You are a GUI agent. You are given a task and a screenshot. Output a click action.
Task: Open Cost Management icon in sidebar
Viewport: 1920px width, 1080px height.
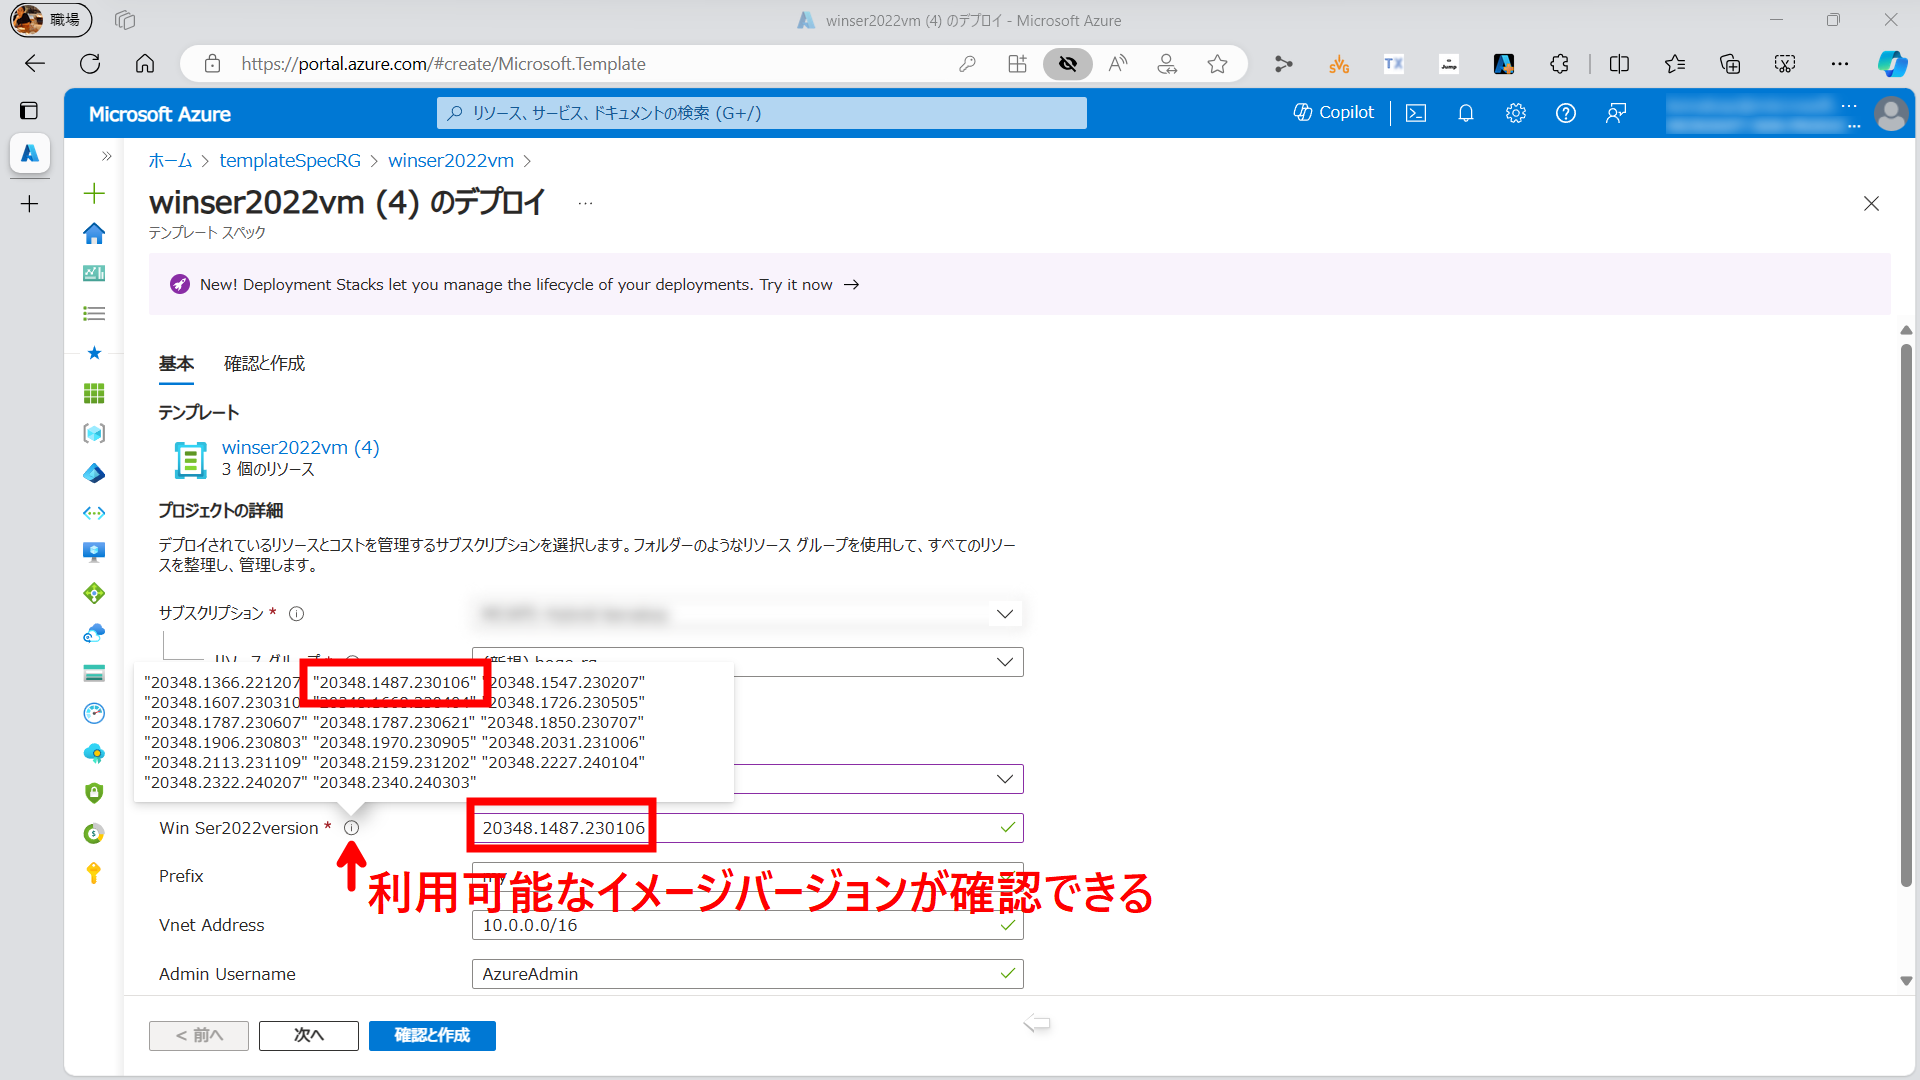pos(94,833)
